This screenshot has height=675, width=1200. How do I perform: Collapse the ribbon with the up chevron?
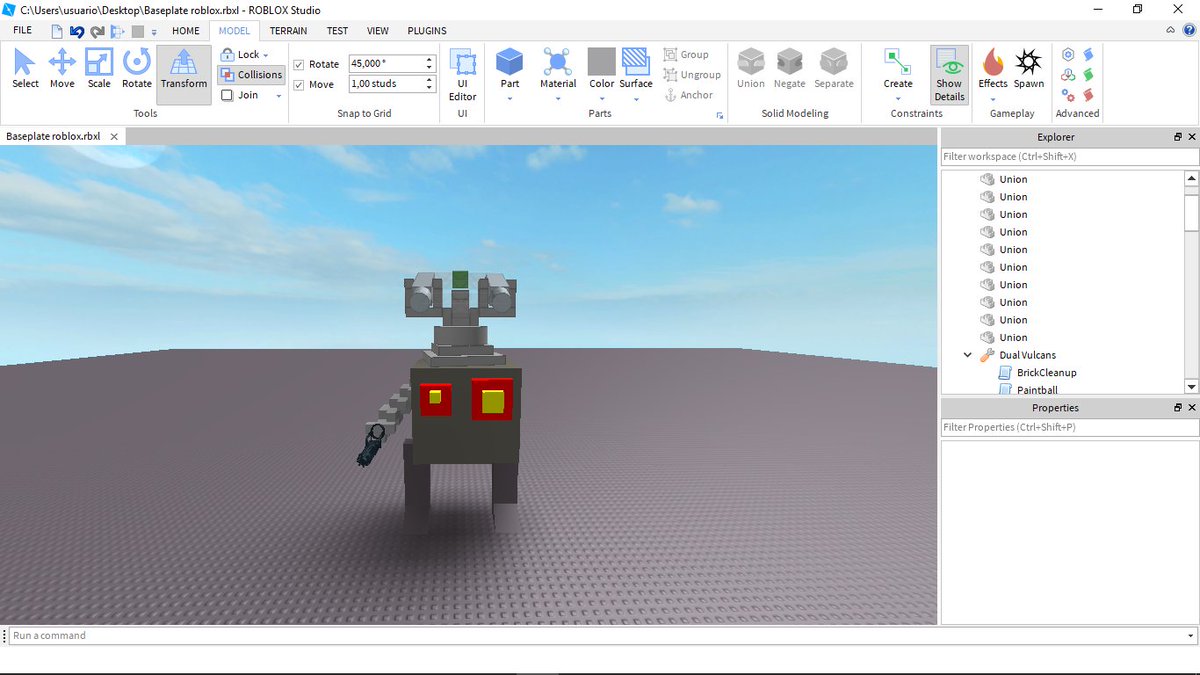[x=1171, y=31]
